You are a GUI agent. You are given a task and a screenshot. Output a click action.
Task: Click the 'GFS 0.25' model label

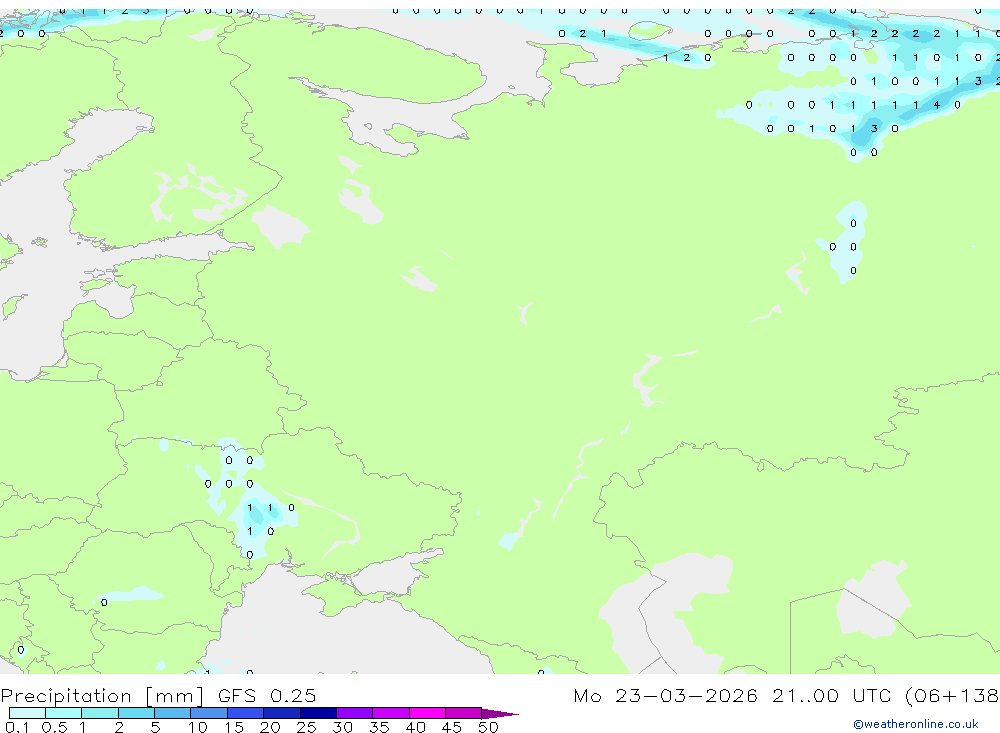tap(267, 695)
